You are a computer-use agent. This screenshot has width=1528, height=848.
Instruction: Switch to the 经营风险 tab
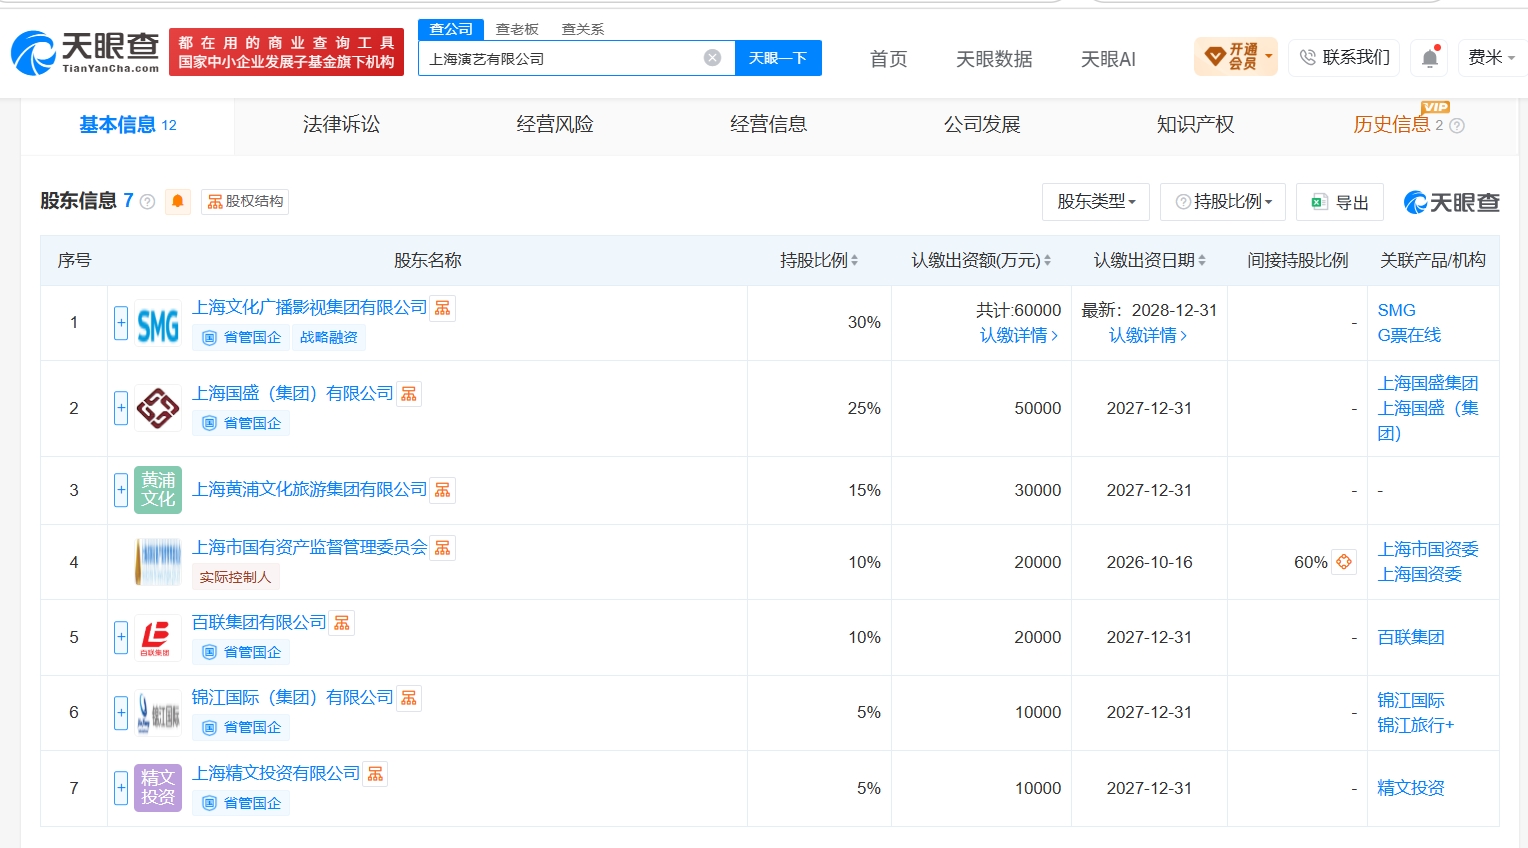coord(555,125)
